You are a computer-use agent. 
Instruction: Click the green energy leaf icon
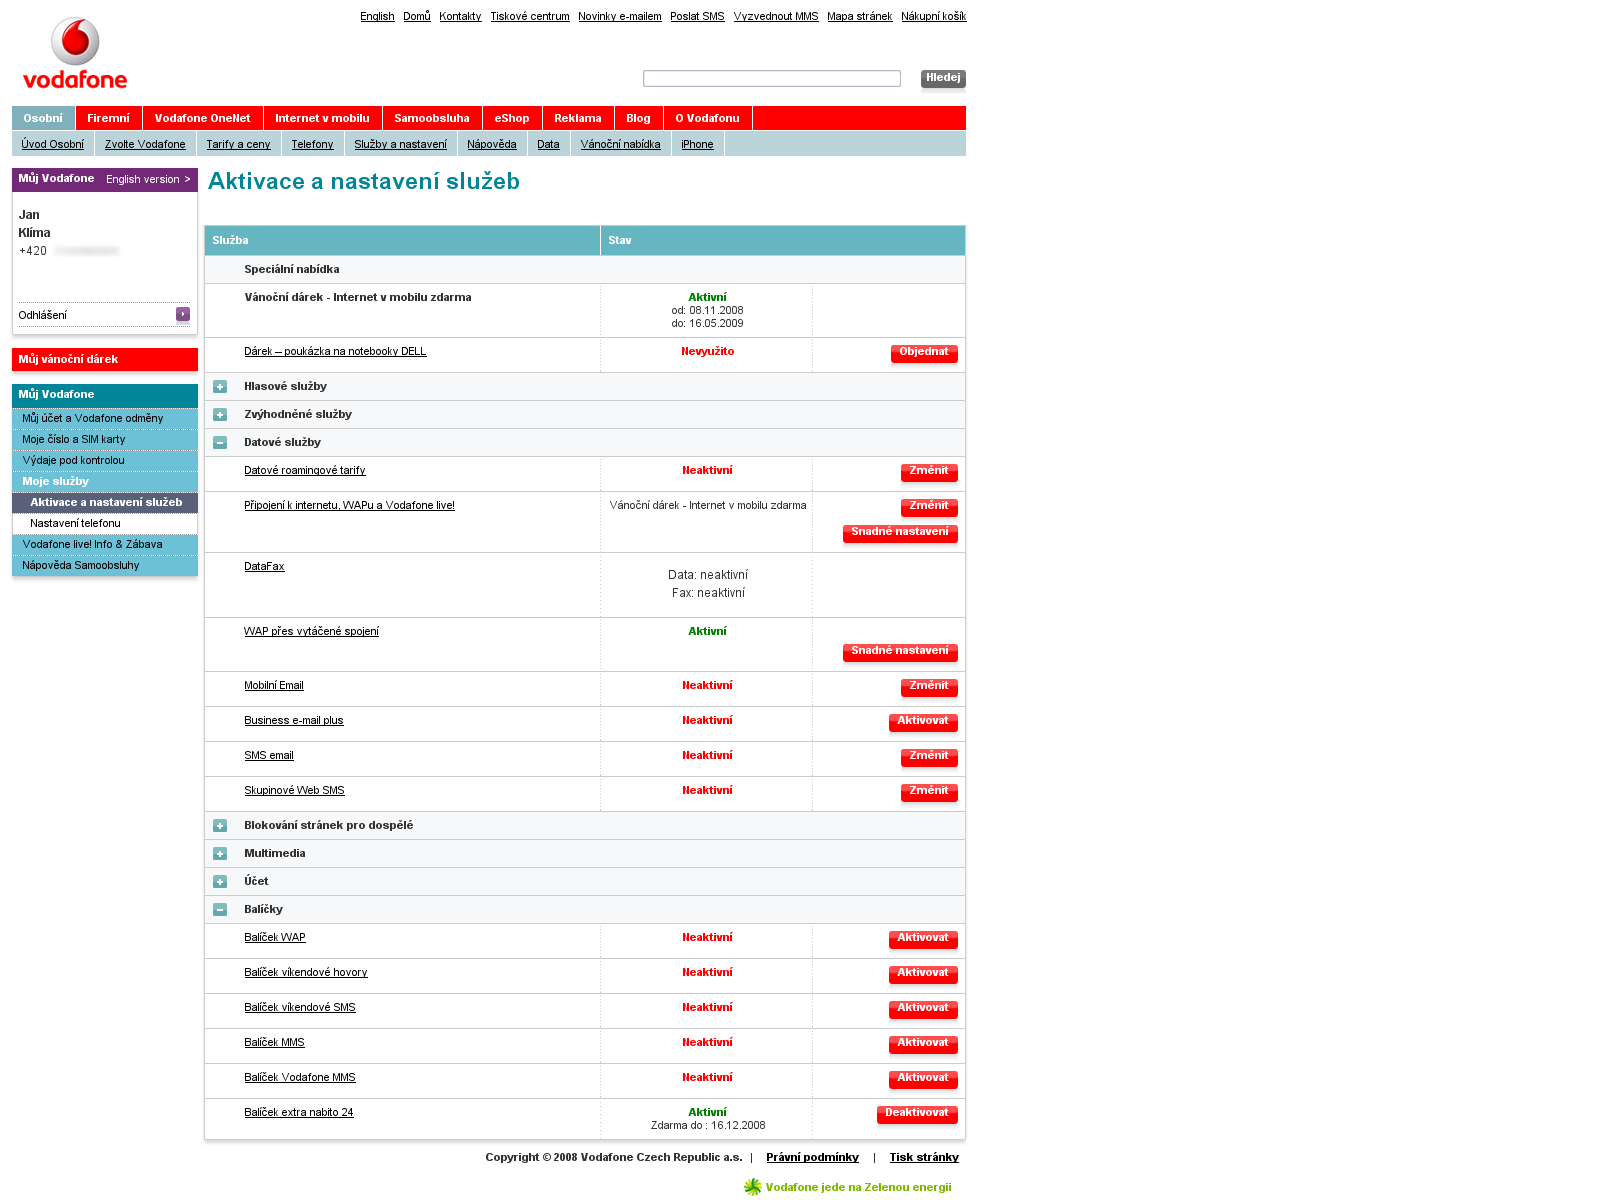(x=753, y=1187)
